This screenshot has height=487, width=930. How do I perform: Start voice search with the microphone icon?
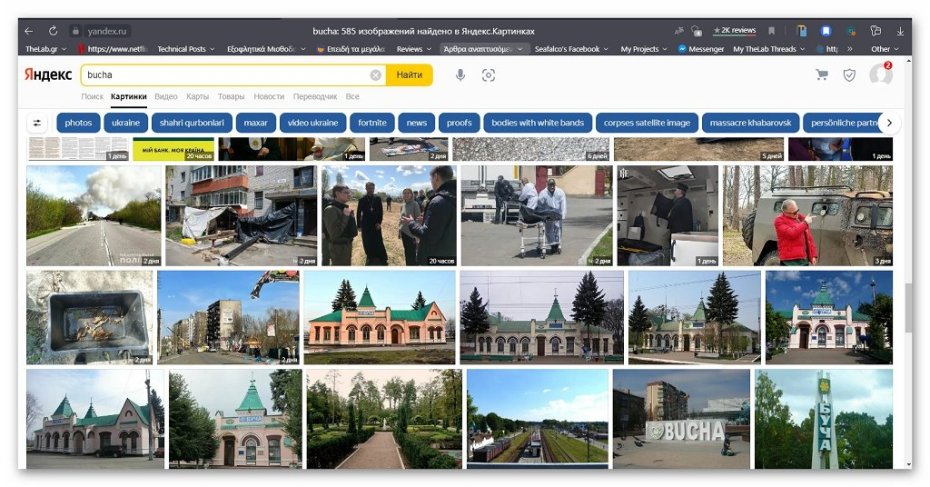(460, 75)
